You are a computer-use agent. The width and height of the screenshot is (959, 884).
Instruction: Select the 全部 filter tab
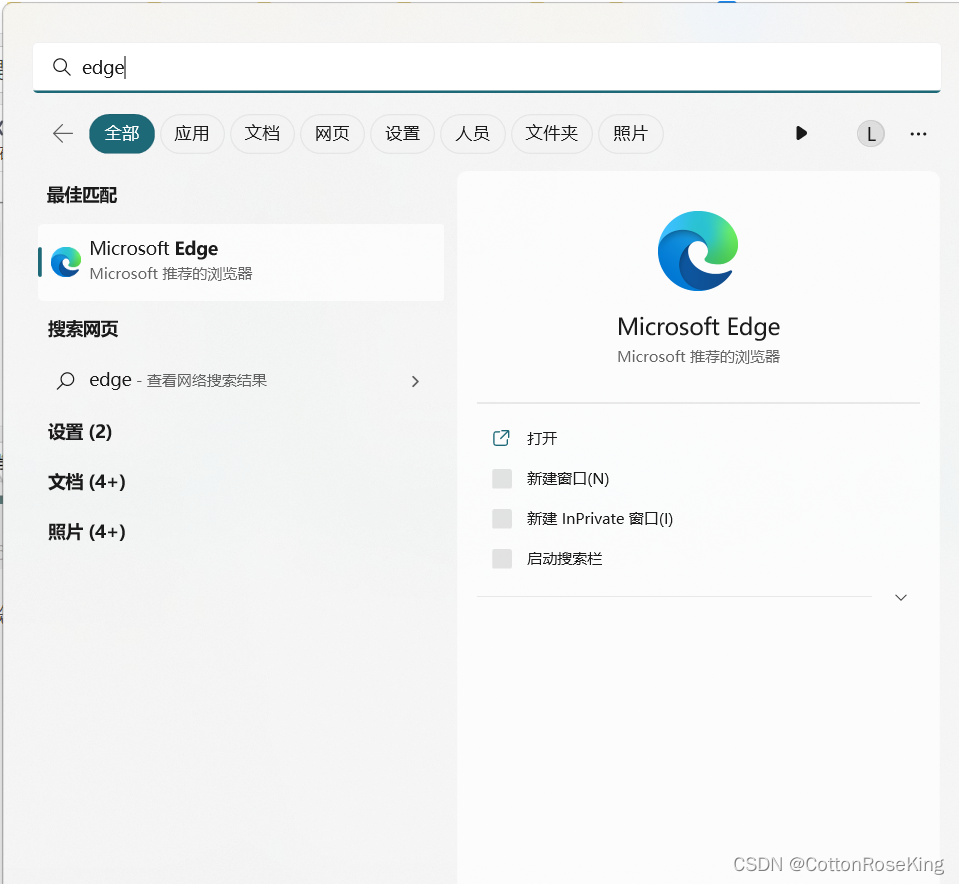(122, 133)
